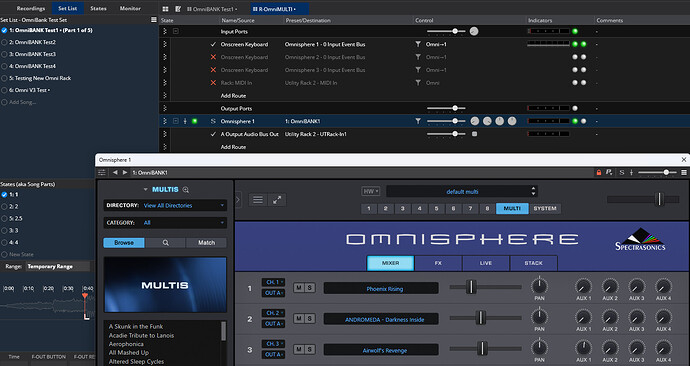Mute channel 1 with M button
Image resolution: width=690 pixels, height=366 pixels.
[299, 288]
